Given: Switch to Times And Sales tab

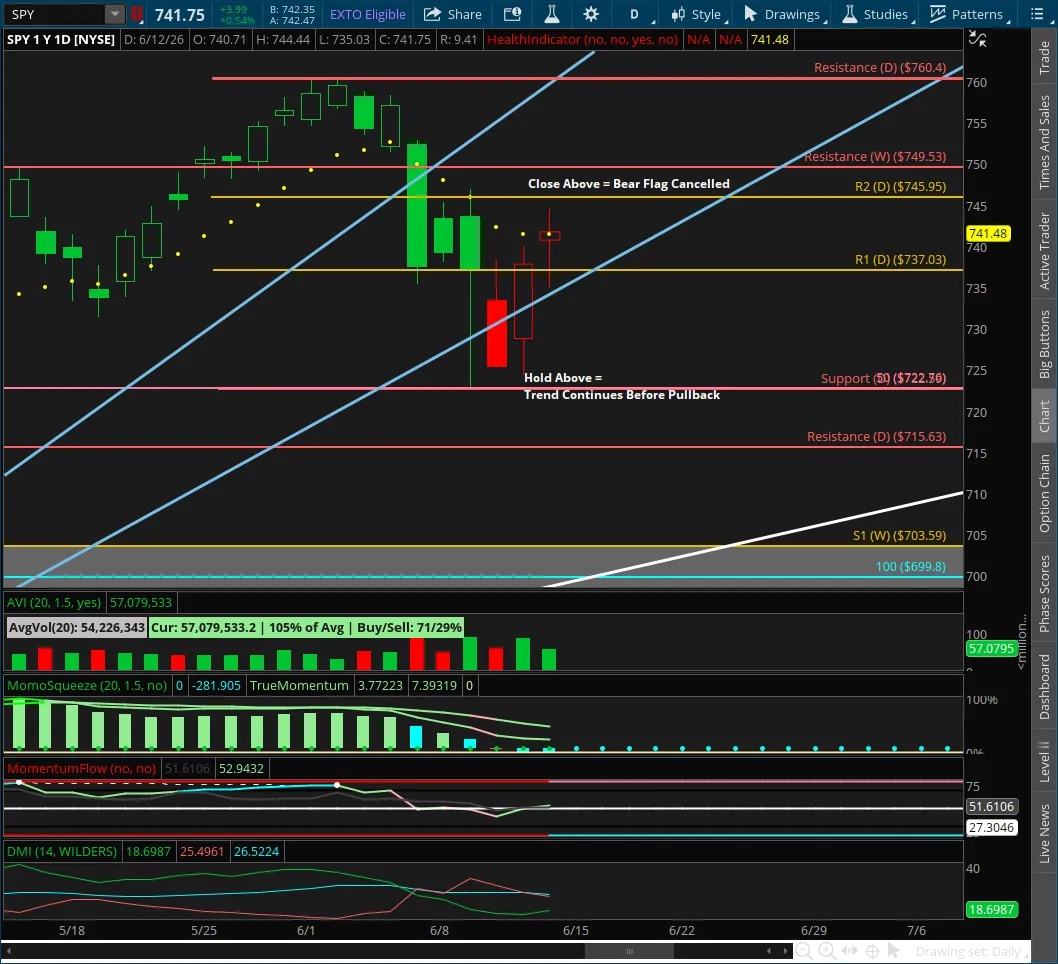Looking at the screenshot, I should coord(1045,142).
